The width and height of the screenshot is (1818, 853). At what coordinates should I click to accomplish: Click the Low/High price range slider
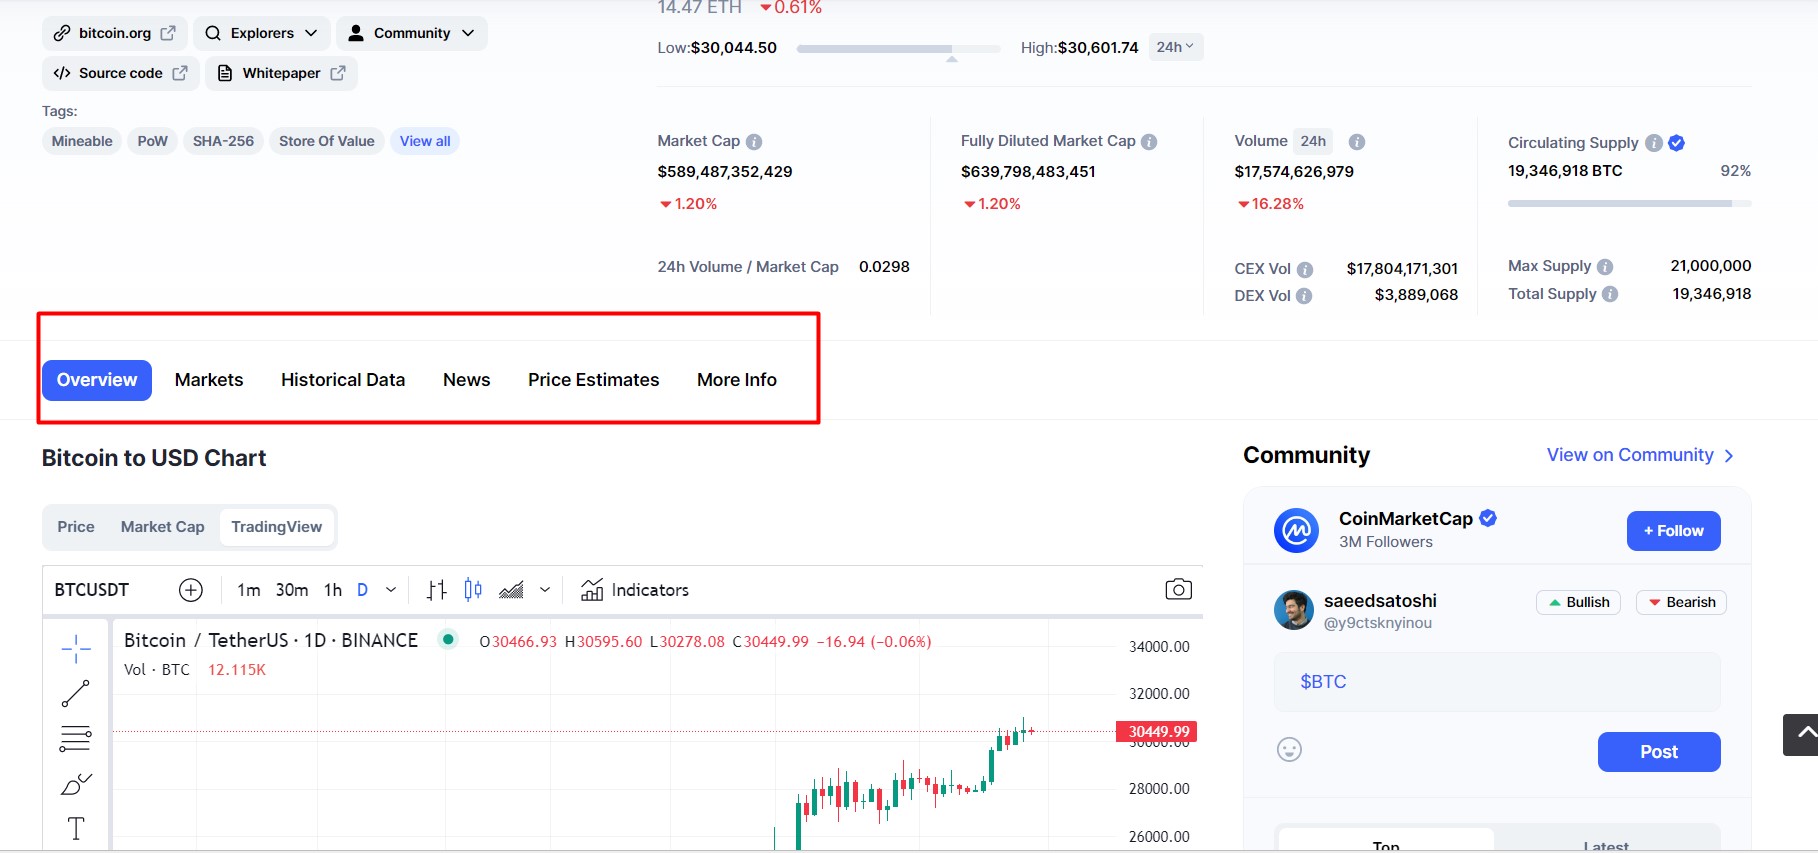898,48
